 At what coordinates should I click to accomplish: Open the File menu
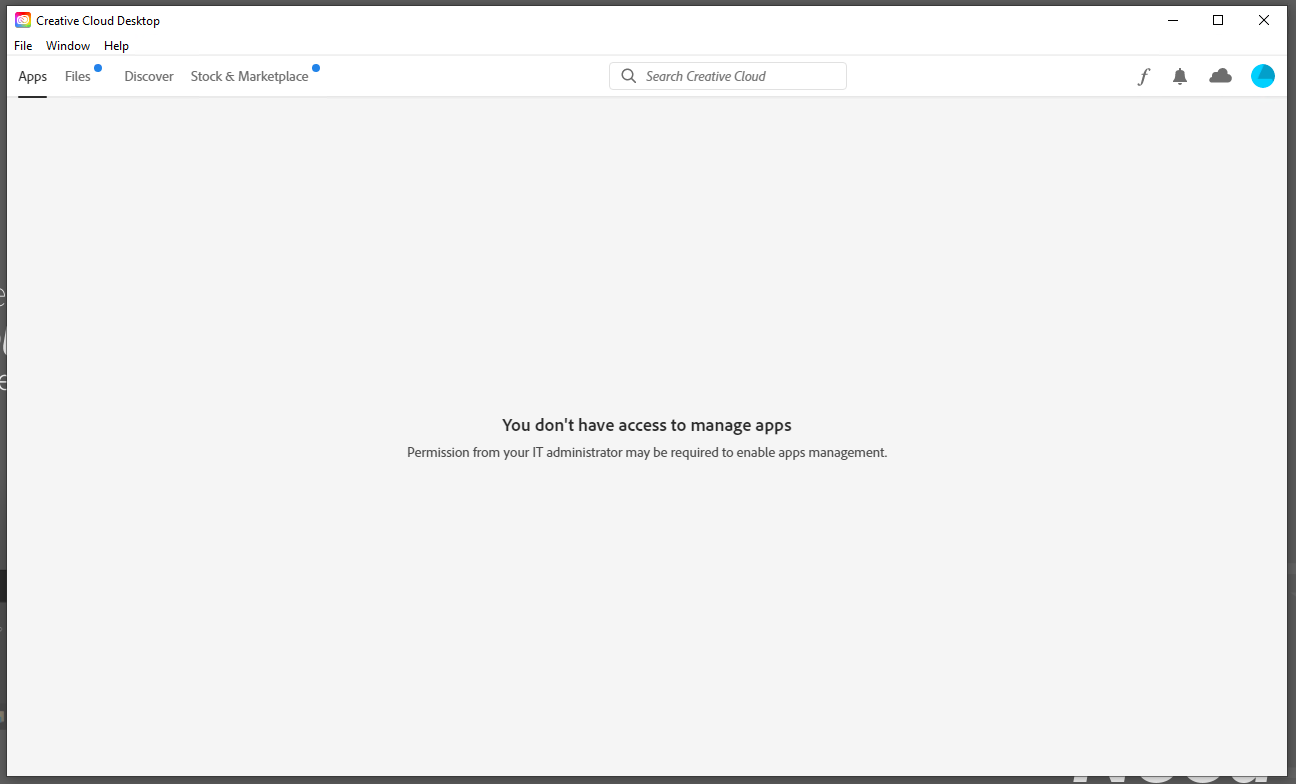tap(23, 46)
